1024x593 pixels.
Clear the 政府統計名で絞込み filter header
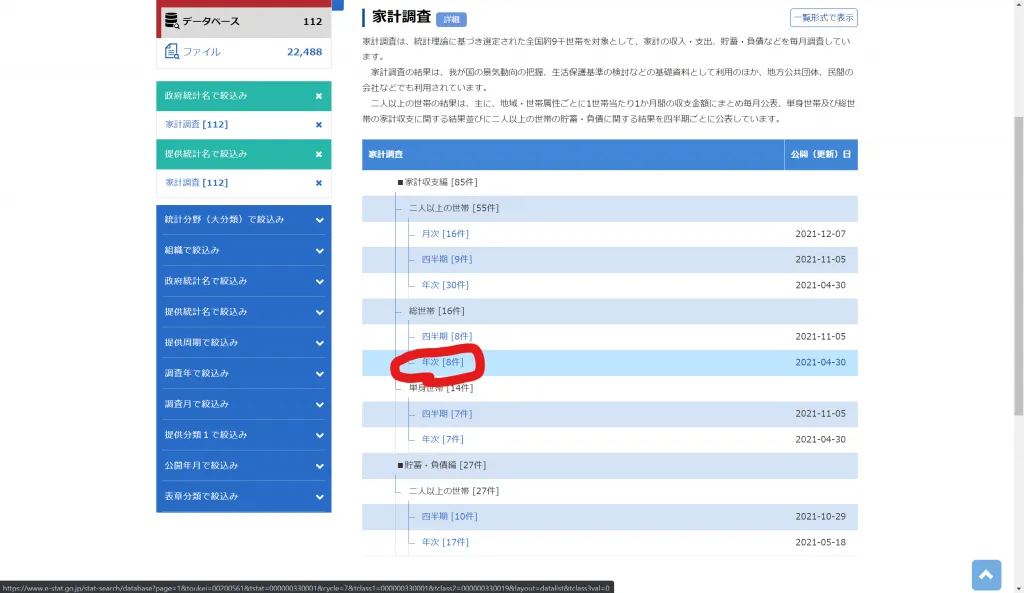319,96
